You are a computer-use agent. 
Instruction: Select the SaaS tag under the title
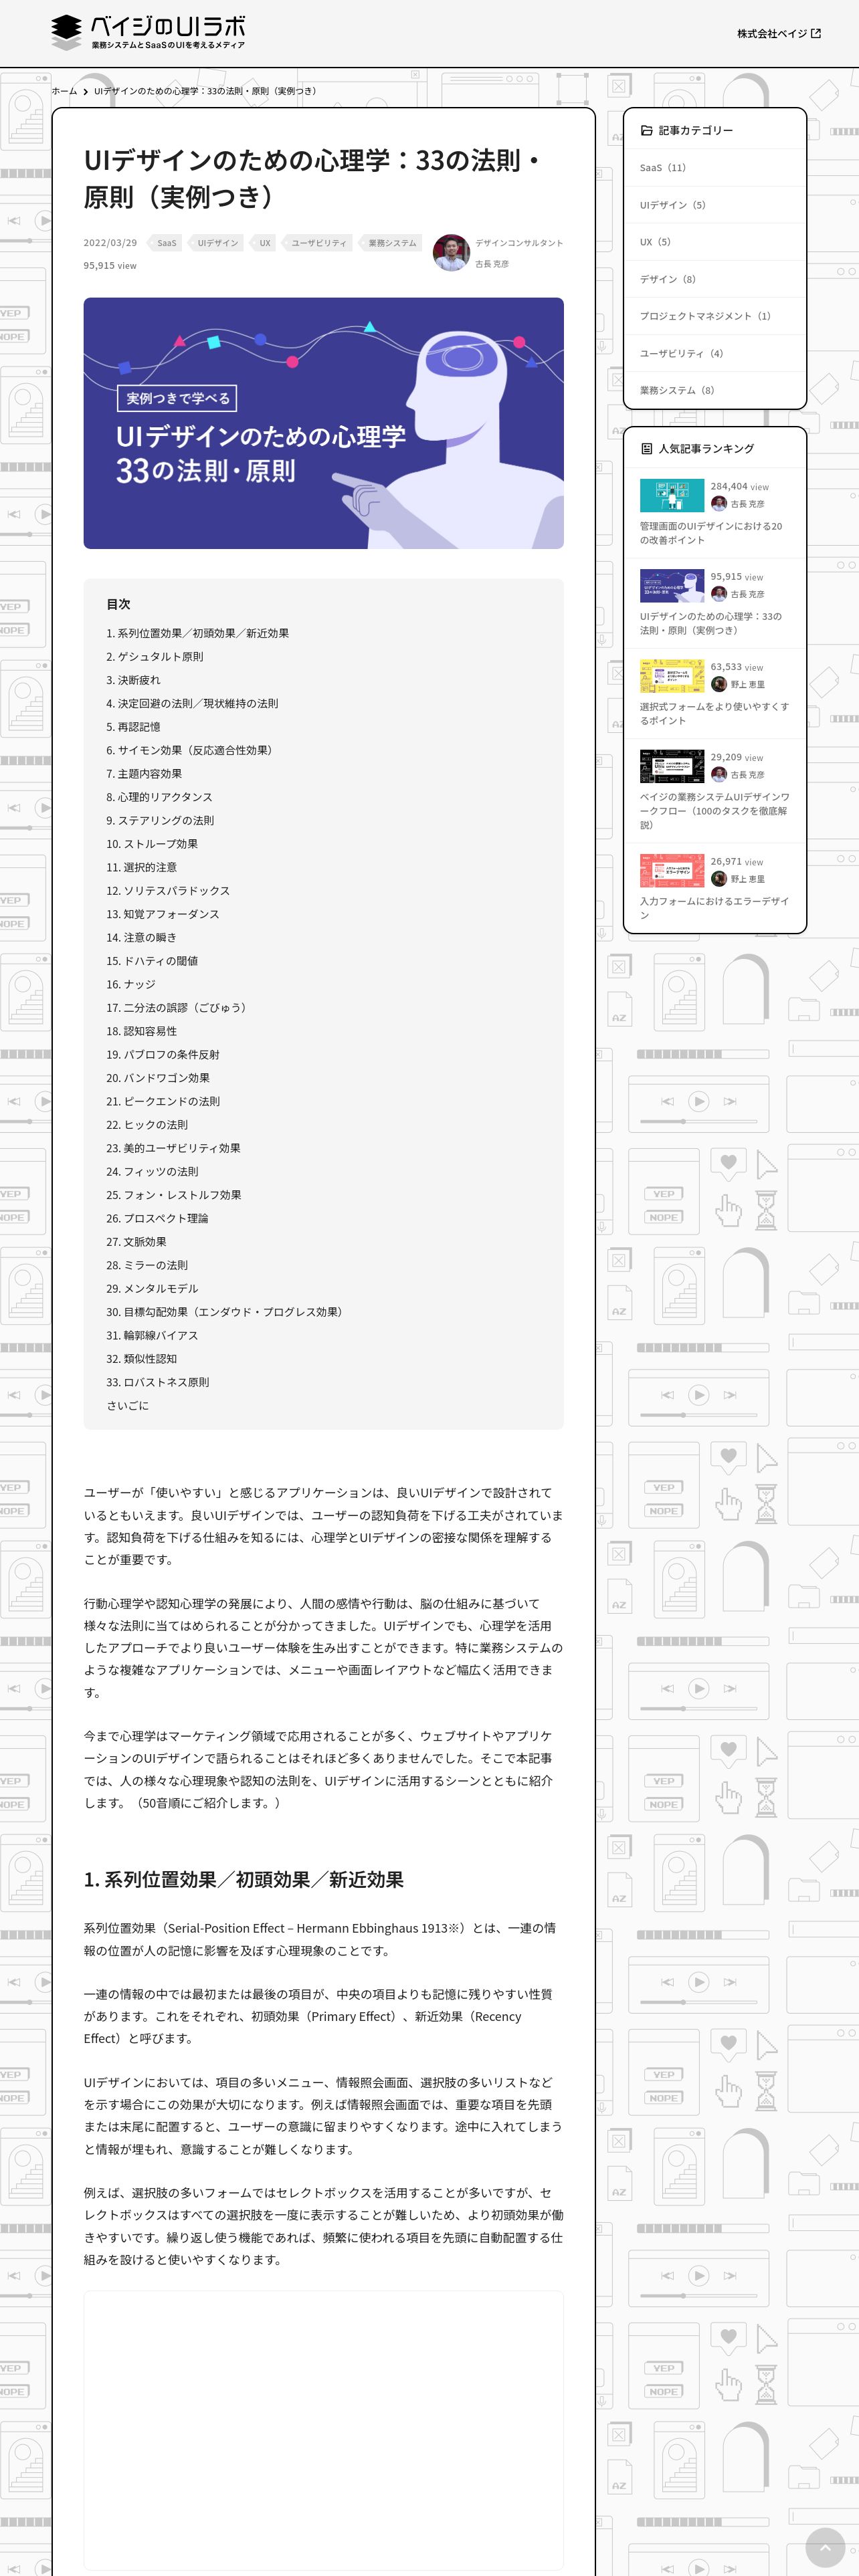point(166,243)
